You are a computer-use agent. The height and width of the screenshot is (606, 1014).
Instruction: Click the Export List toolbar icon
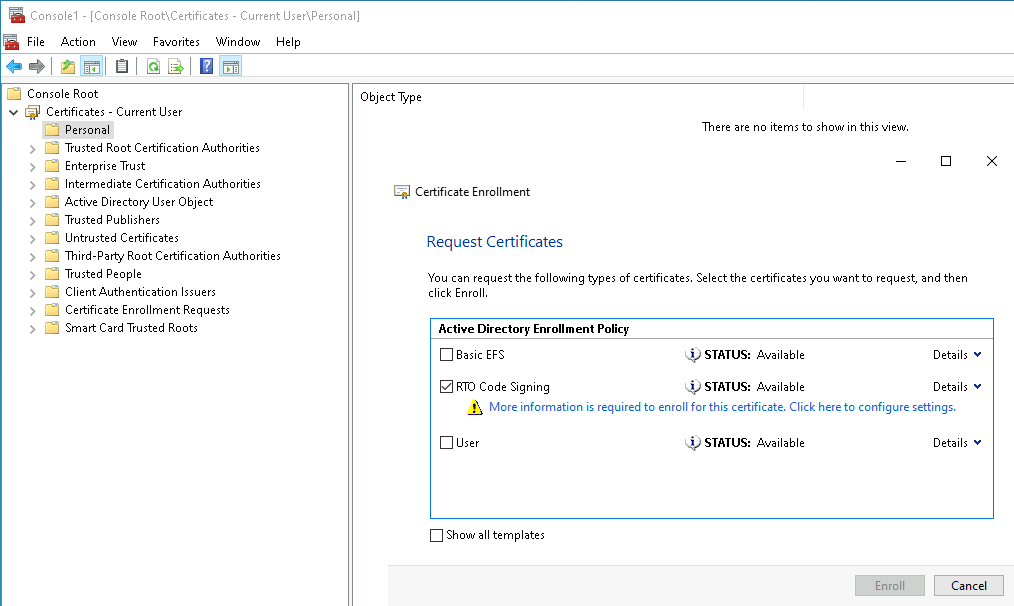pyautogui.click(x=176, y=67)
